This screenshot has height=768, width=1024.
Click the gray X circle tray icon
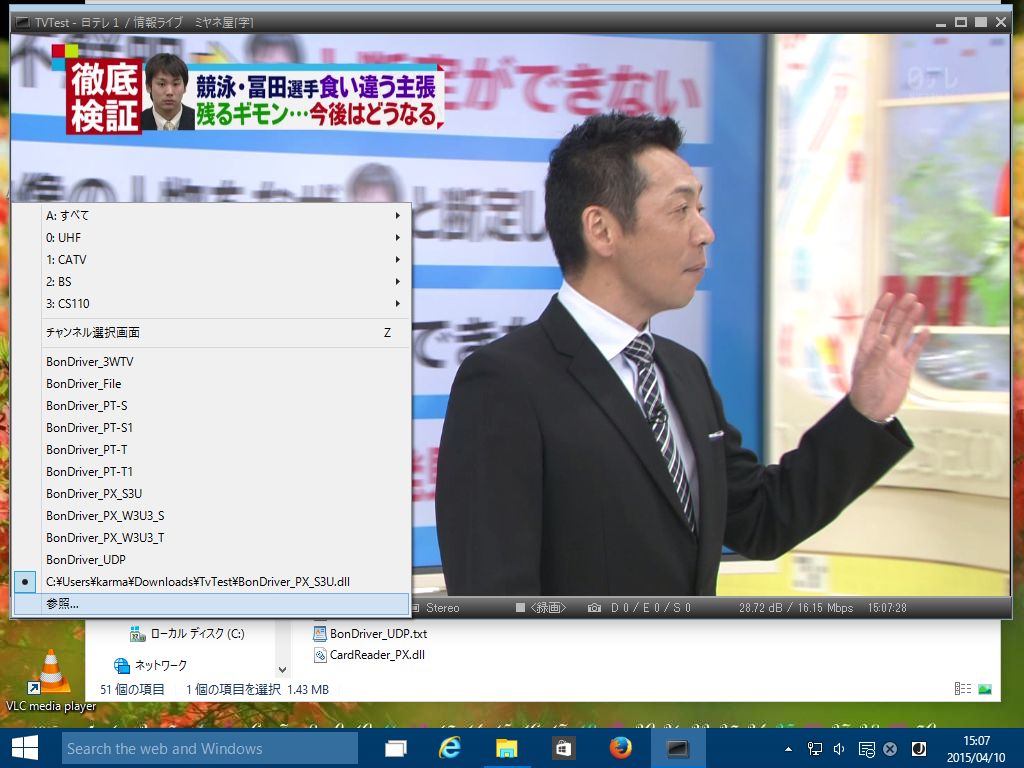tap(890, 749)
